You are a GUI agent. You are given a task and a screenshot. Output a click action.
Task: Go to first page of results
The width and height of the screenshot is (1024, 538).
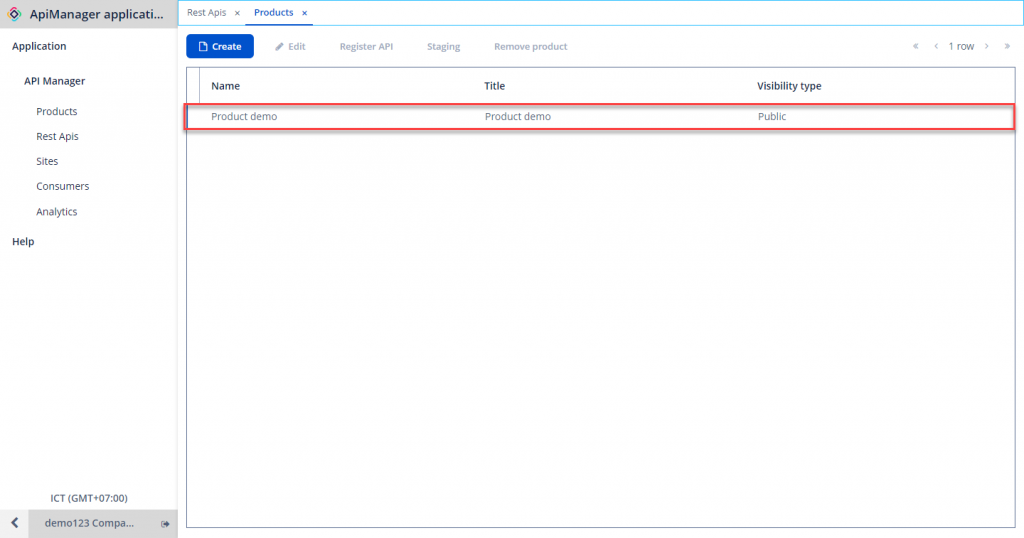tap(915, 46)
